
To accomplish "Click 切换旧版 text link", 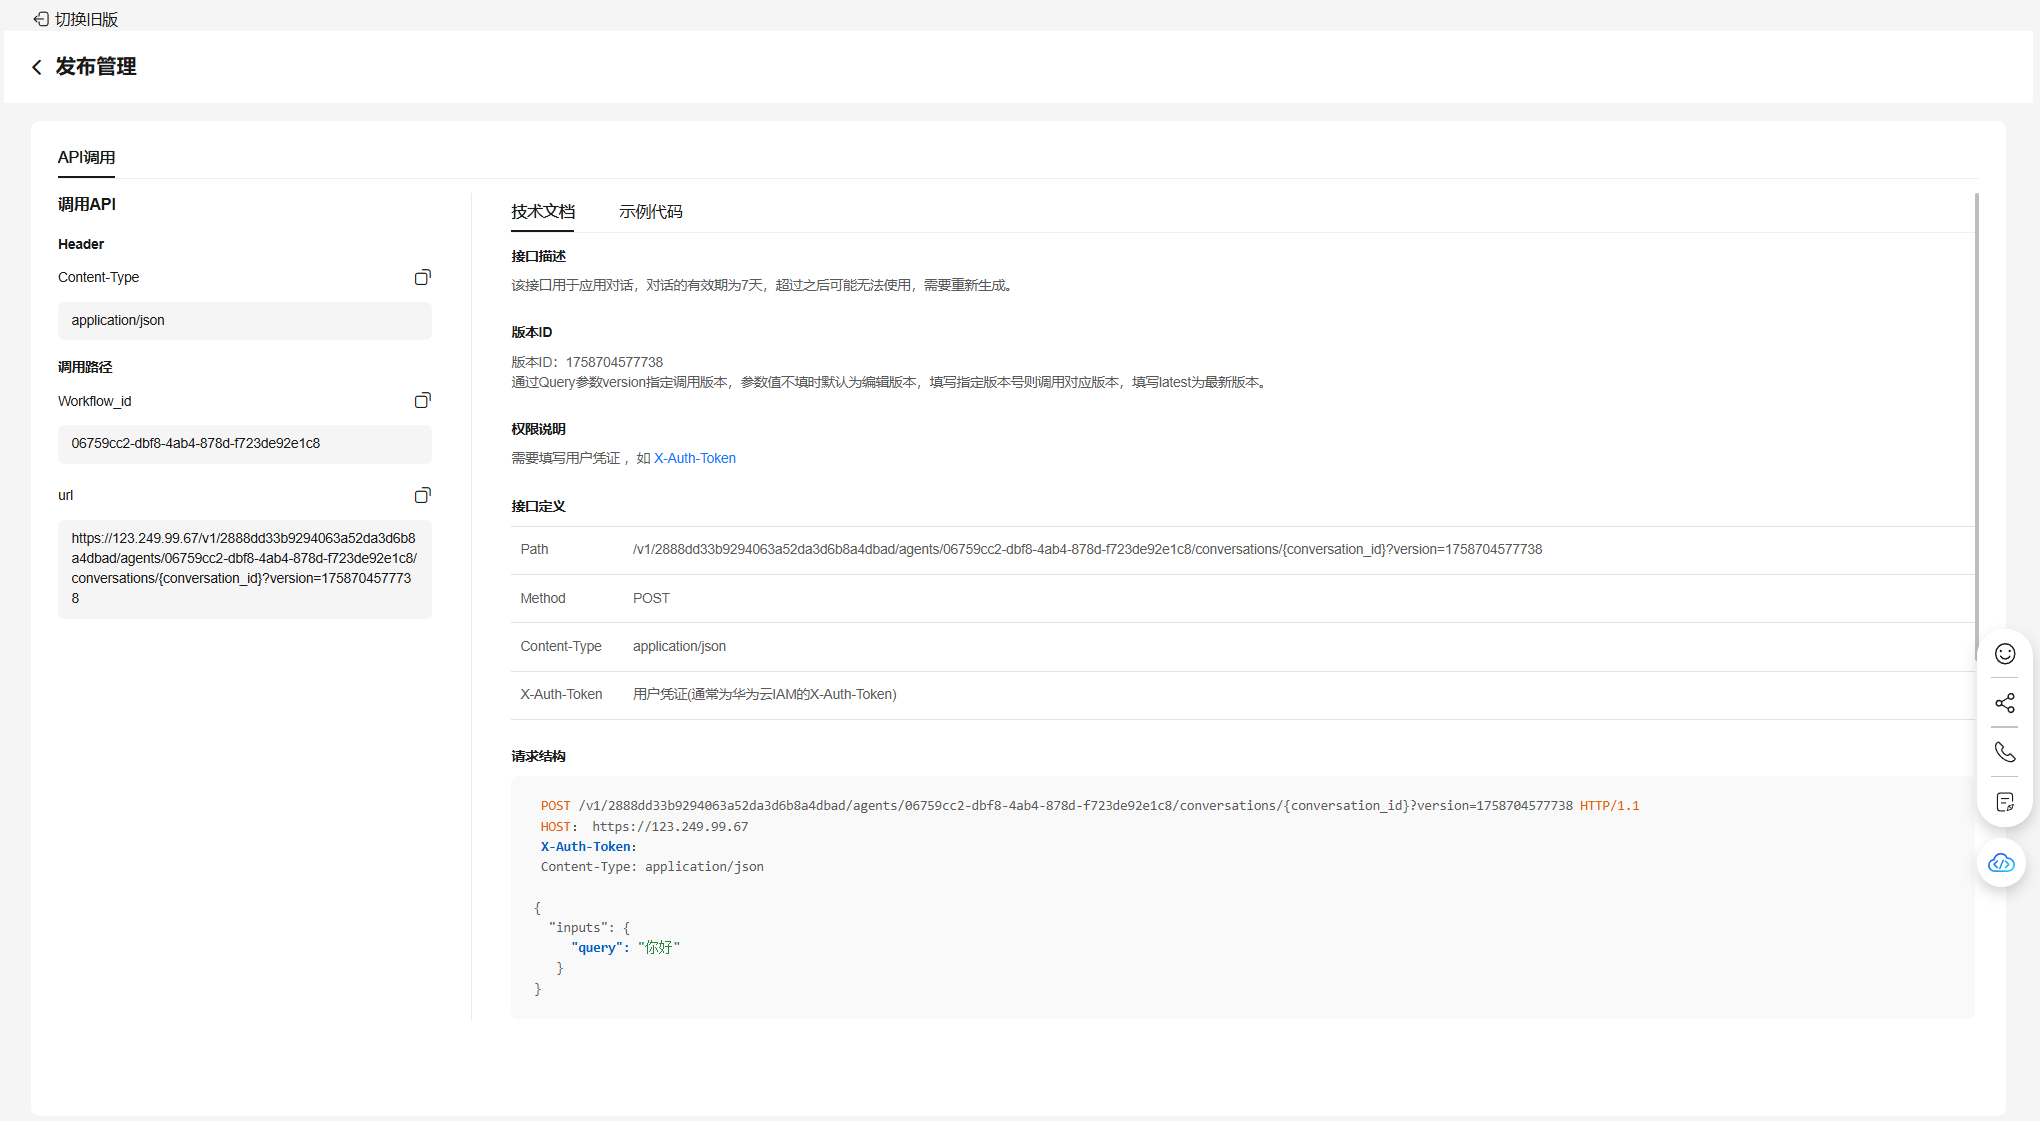I will tap(87, 19).
